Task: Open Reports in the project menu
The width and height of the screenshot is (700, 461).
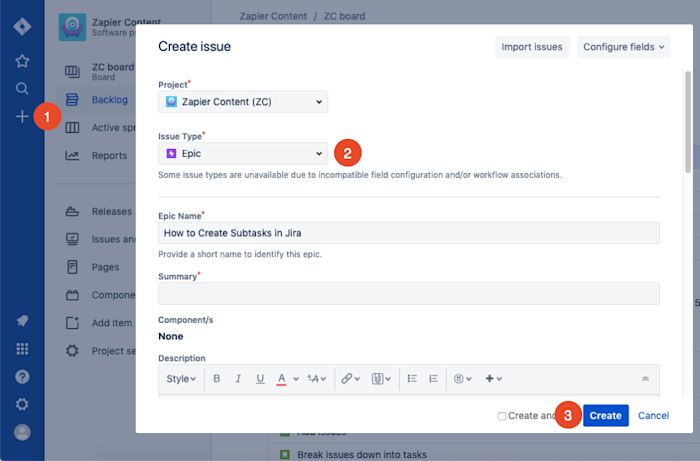Action: [109, 155]
